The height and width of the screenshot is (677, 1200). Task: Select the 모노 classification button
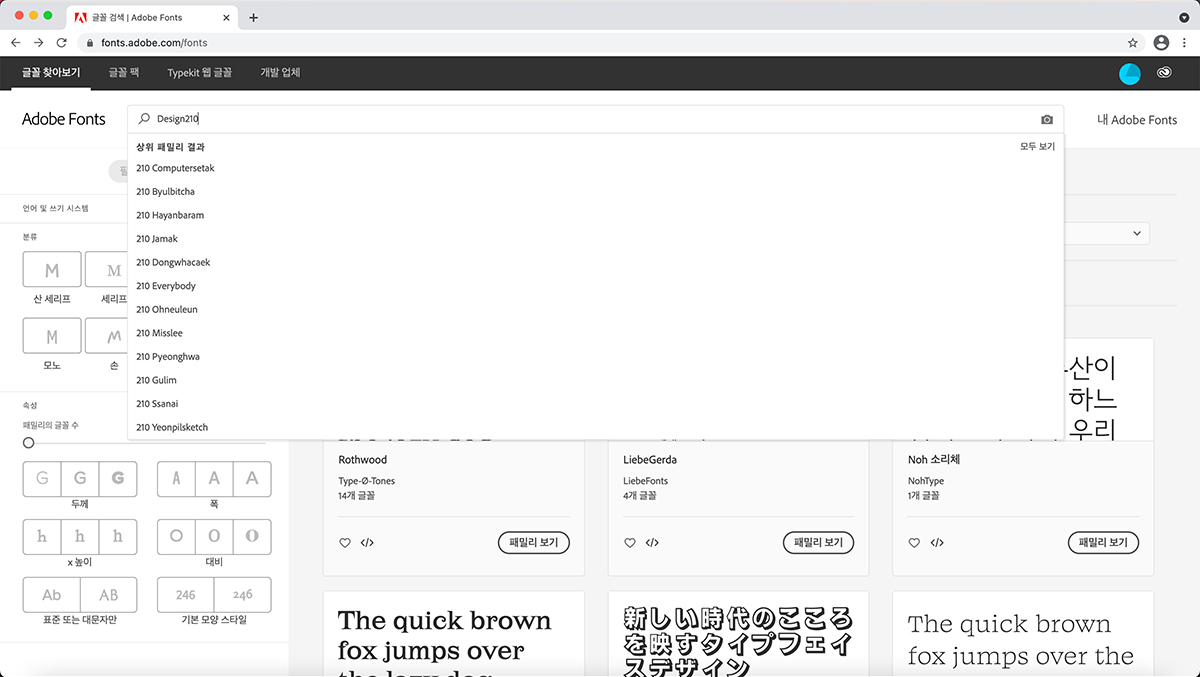[52, 336]
